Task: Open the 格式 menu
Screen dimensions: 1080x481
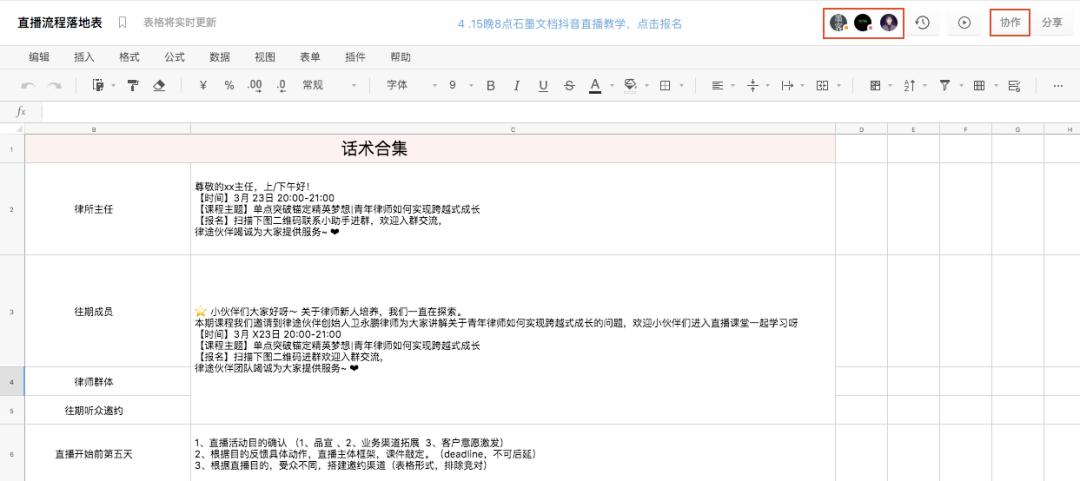Action: (x=129, y=57)
